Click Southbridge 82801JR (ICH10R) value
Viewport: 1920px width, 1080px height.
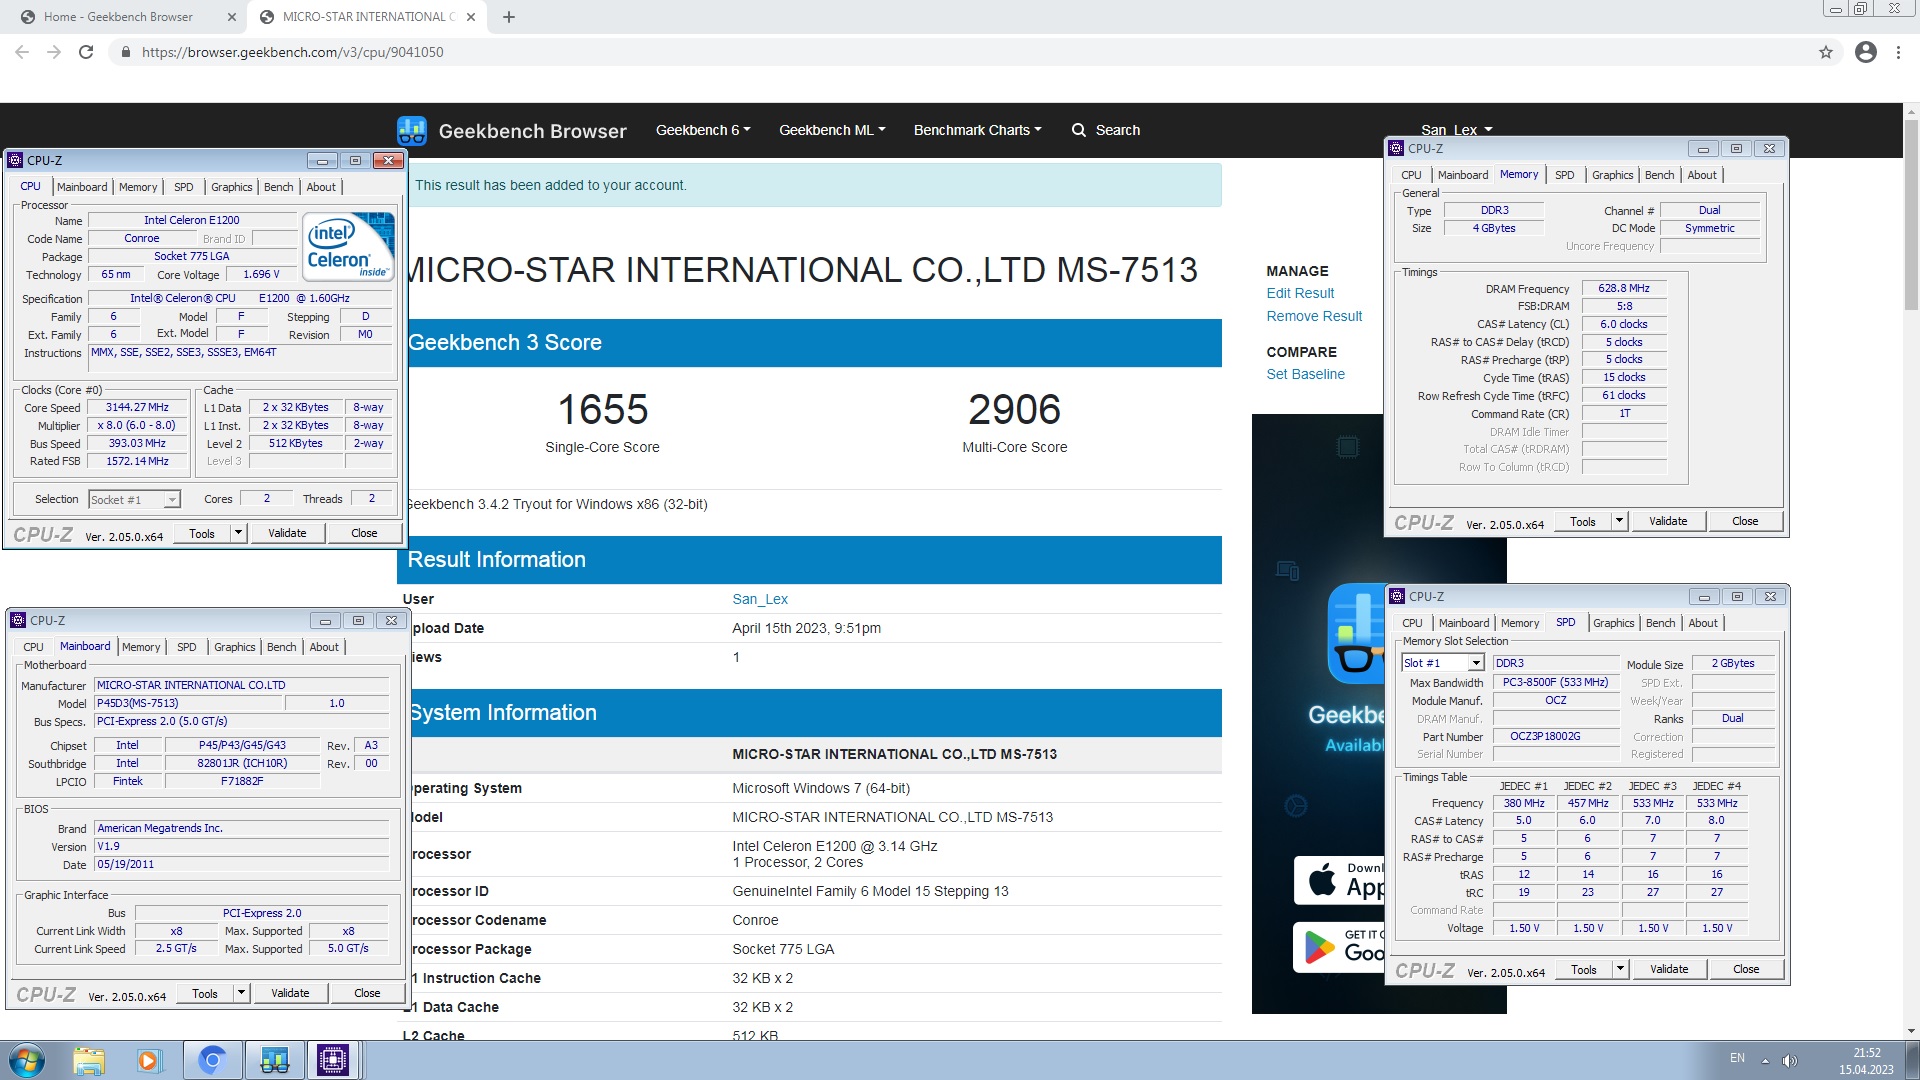click(242, 763)
